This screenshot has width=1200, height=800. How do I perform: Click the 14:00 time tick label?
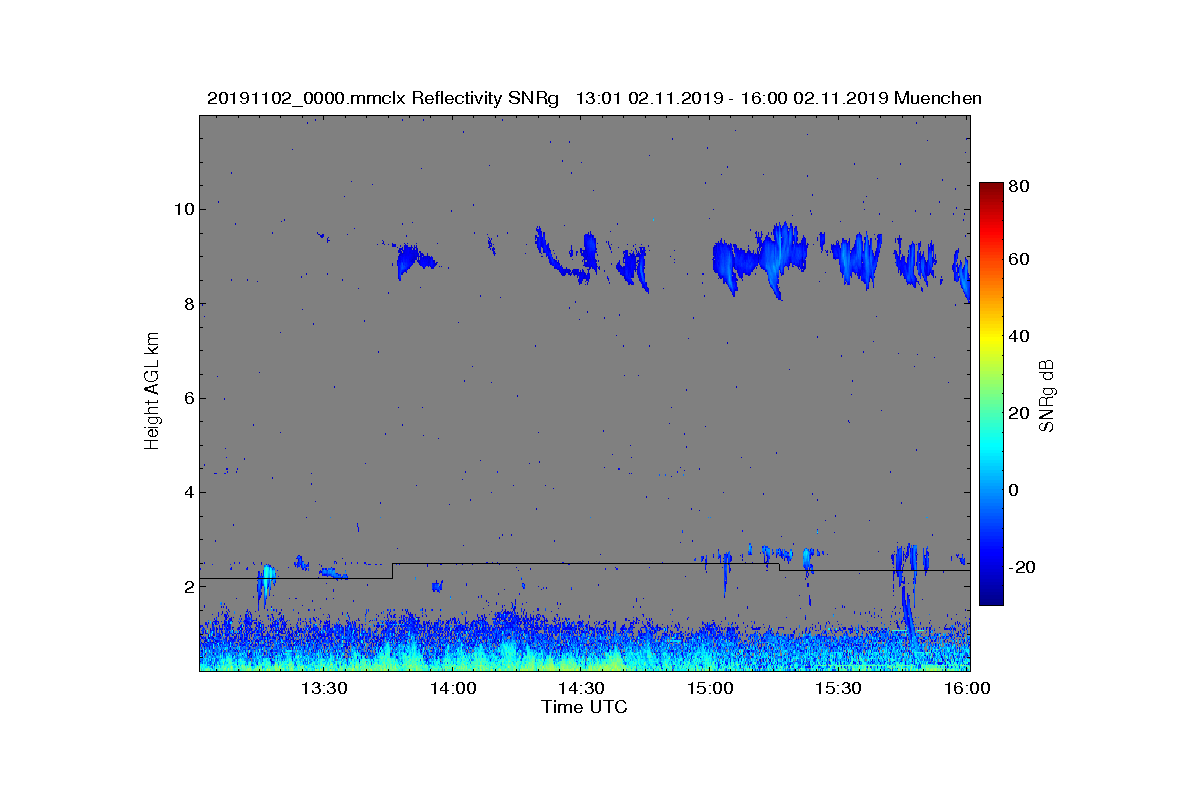pyautogui.click(x=453, y=688)
